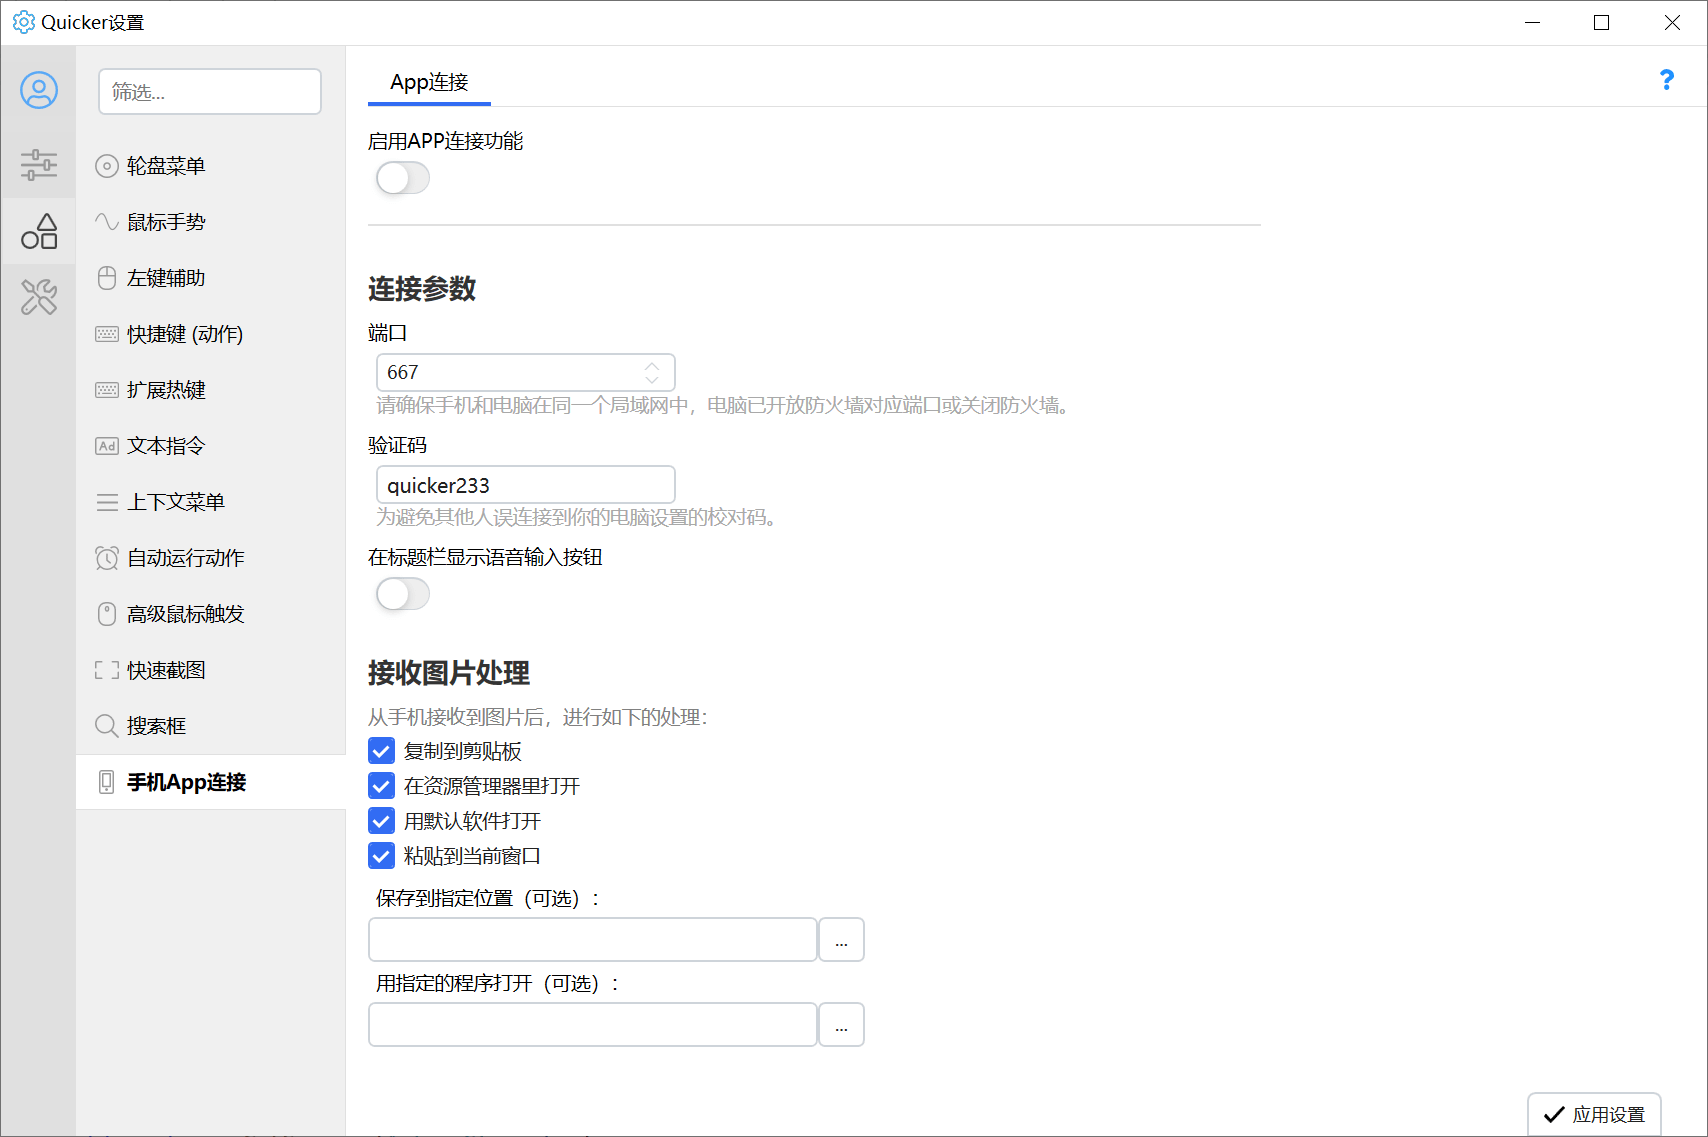The image size is (1708, 1137).
Task: Click the blue help question mark
Action: pos(1666,80)
